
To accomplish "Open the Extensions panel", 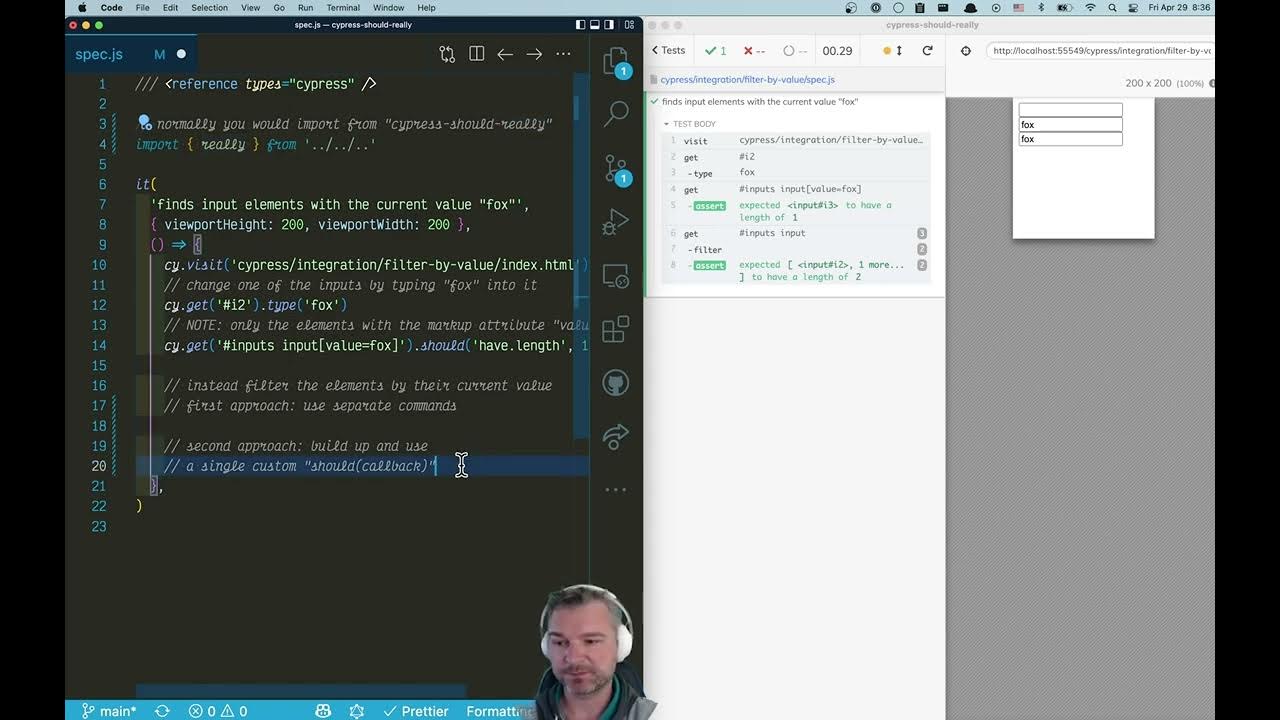I will pos(616,329).
